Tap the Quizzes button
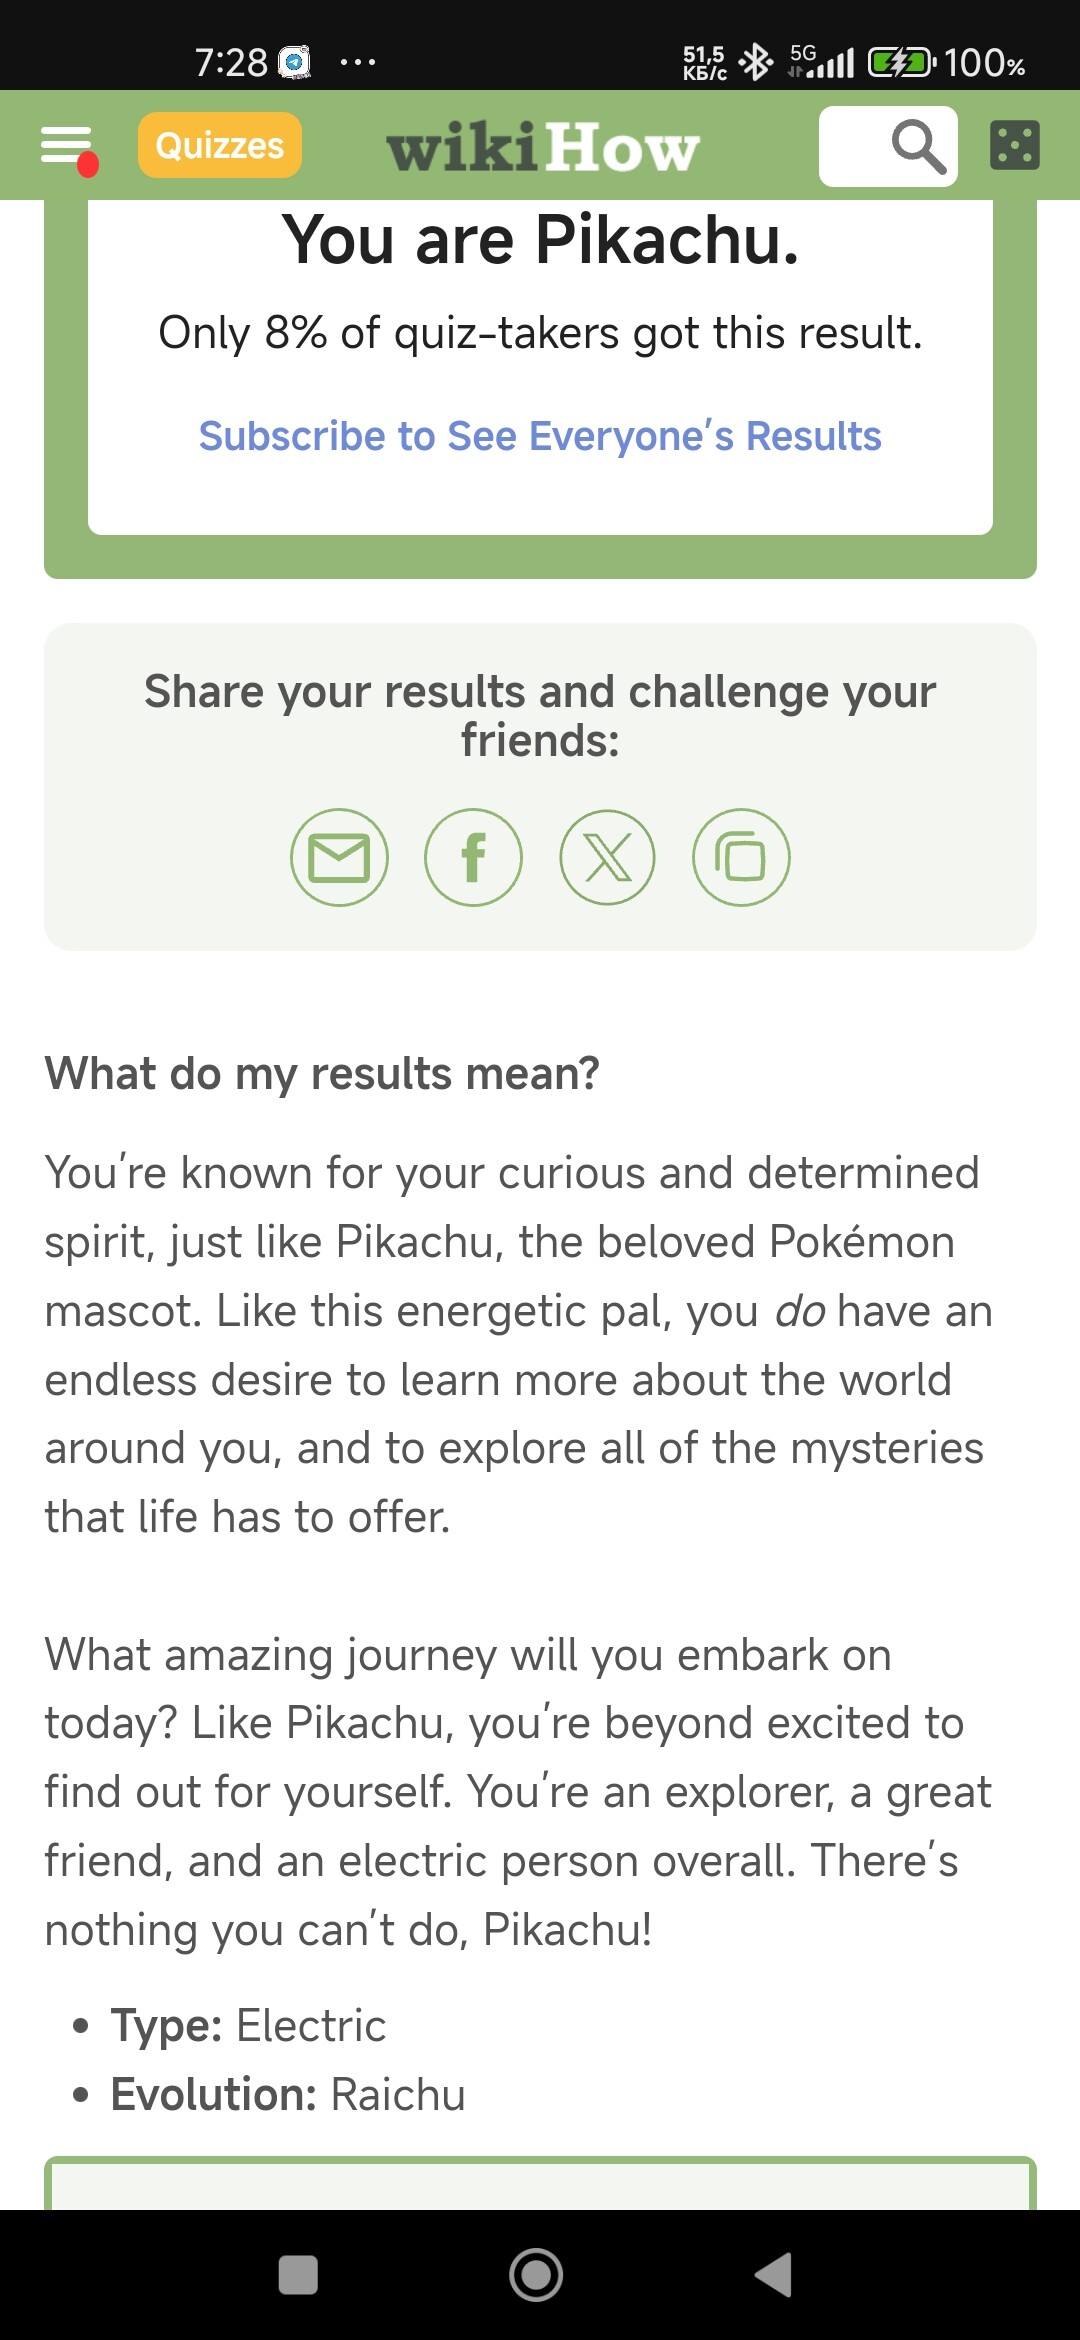The width and height of the screenshot is (1080, 2340). [x=220, y=146]
